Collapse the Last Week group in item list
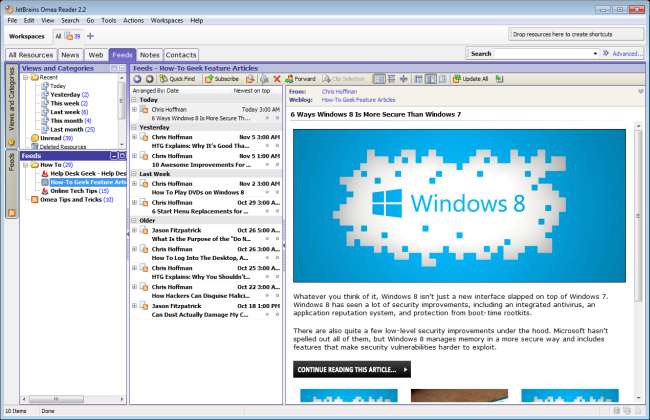 pyautogui.click(x=134, y=174)
